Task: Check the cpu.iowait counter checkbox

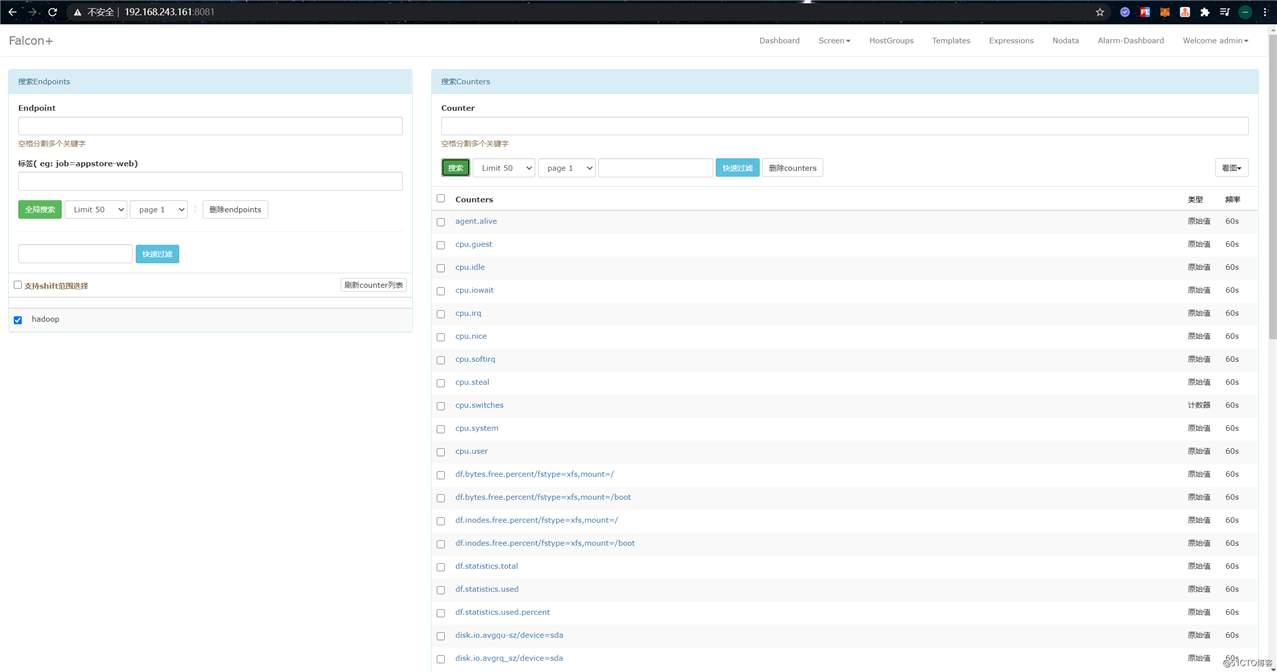Action: pos(441,291)
